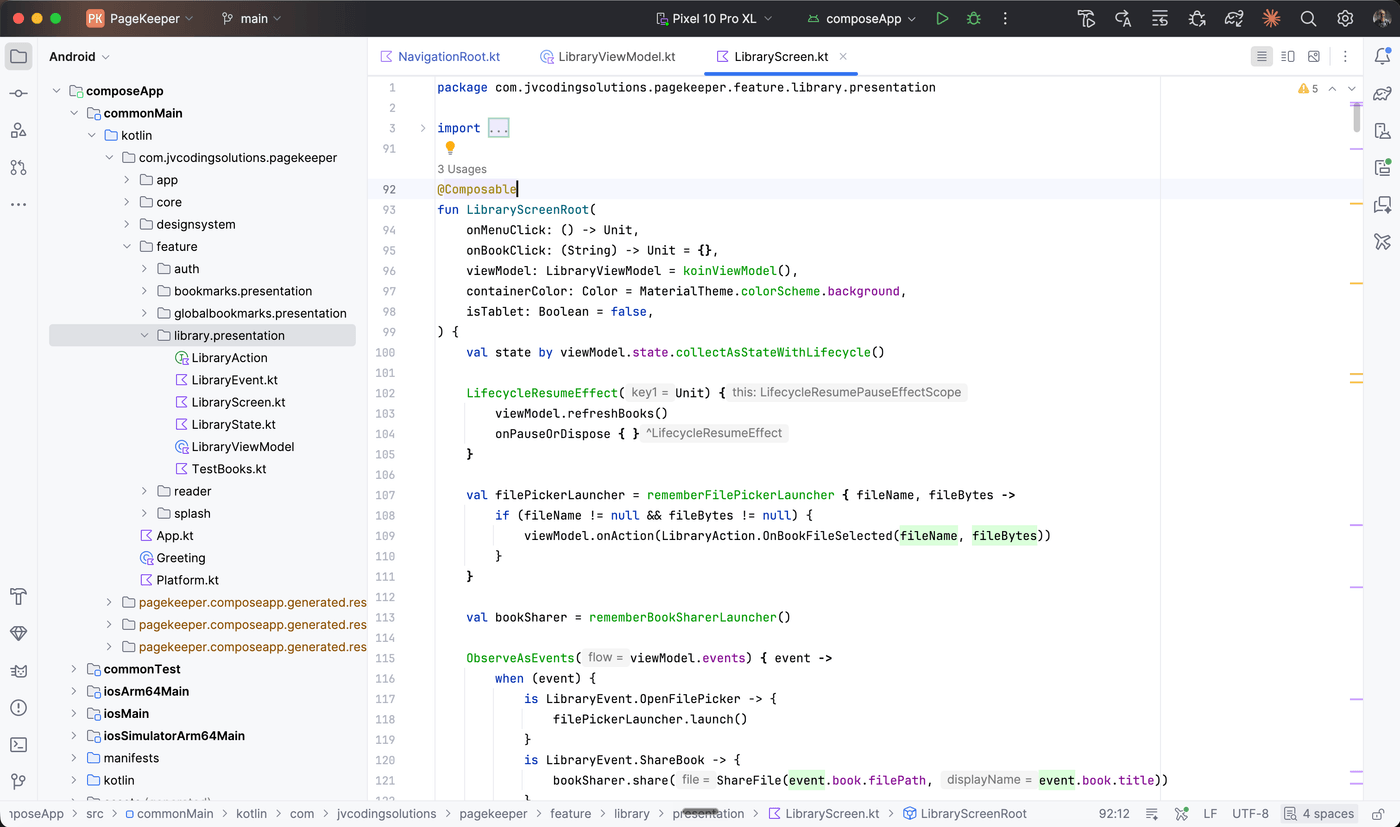
Task: Open the gem-shaped tool window icon
Action: coord(18,634)
